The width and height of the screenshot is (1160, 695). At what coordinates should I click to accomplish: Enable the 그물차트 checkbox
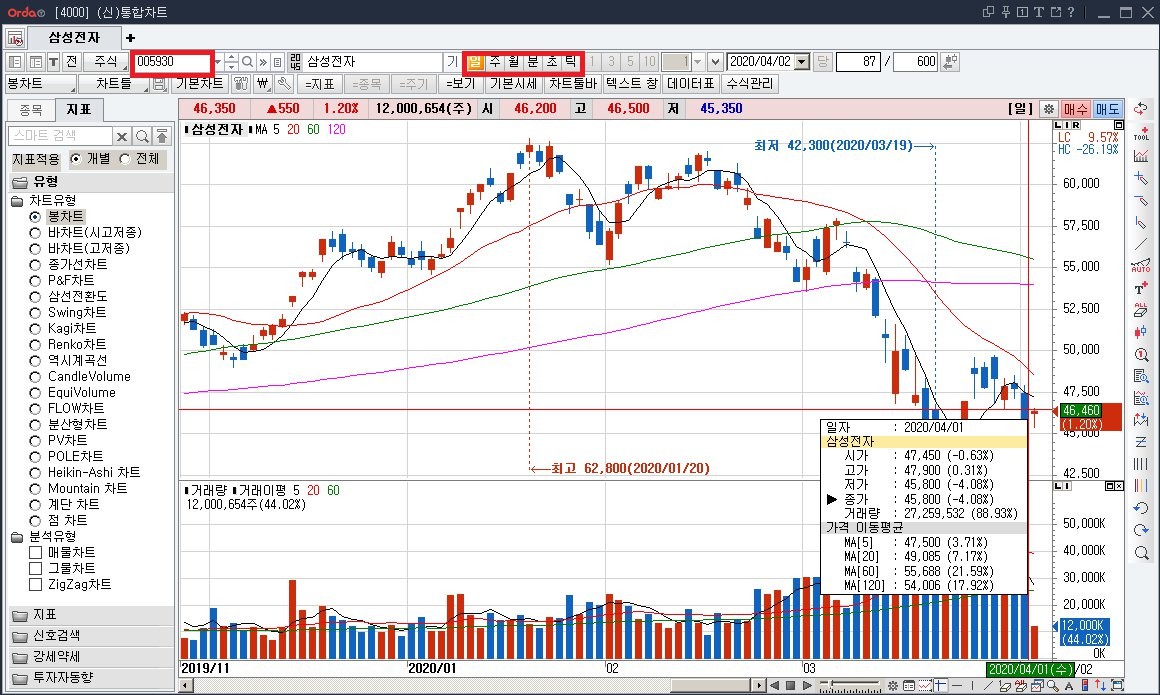35,568
